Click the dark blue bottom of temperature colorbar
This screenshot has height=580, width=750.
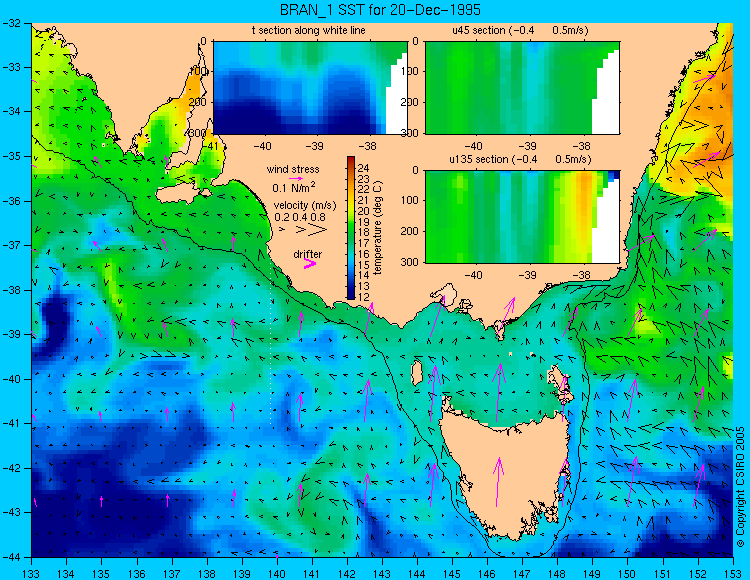(x=351, y=295)
